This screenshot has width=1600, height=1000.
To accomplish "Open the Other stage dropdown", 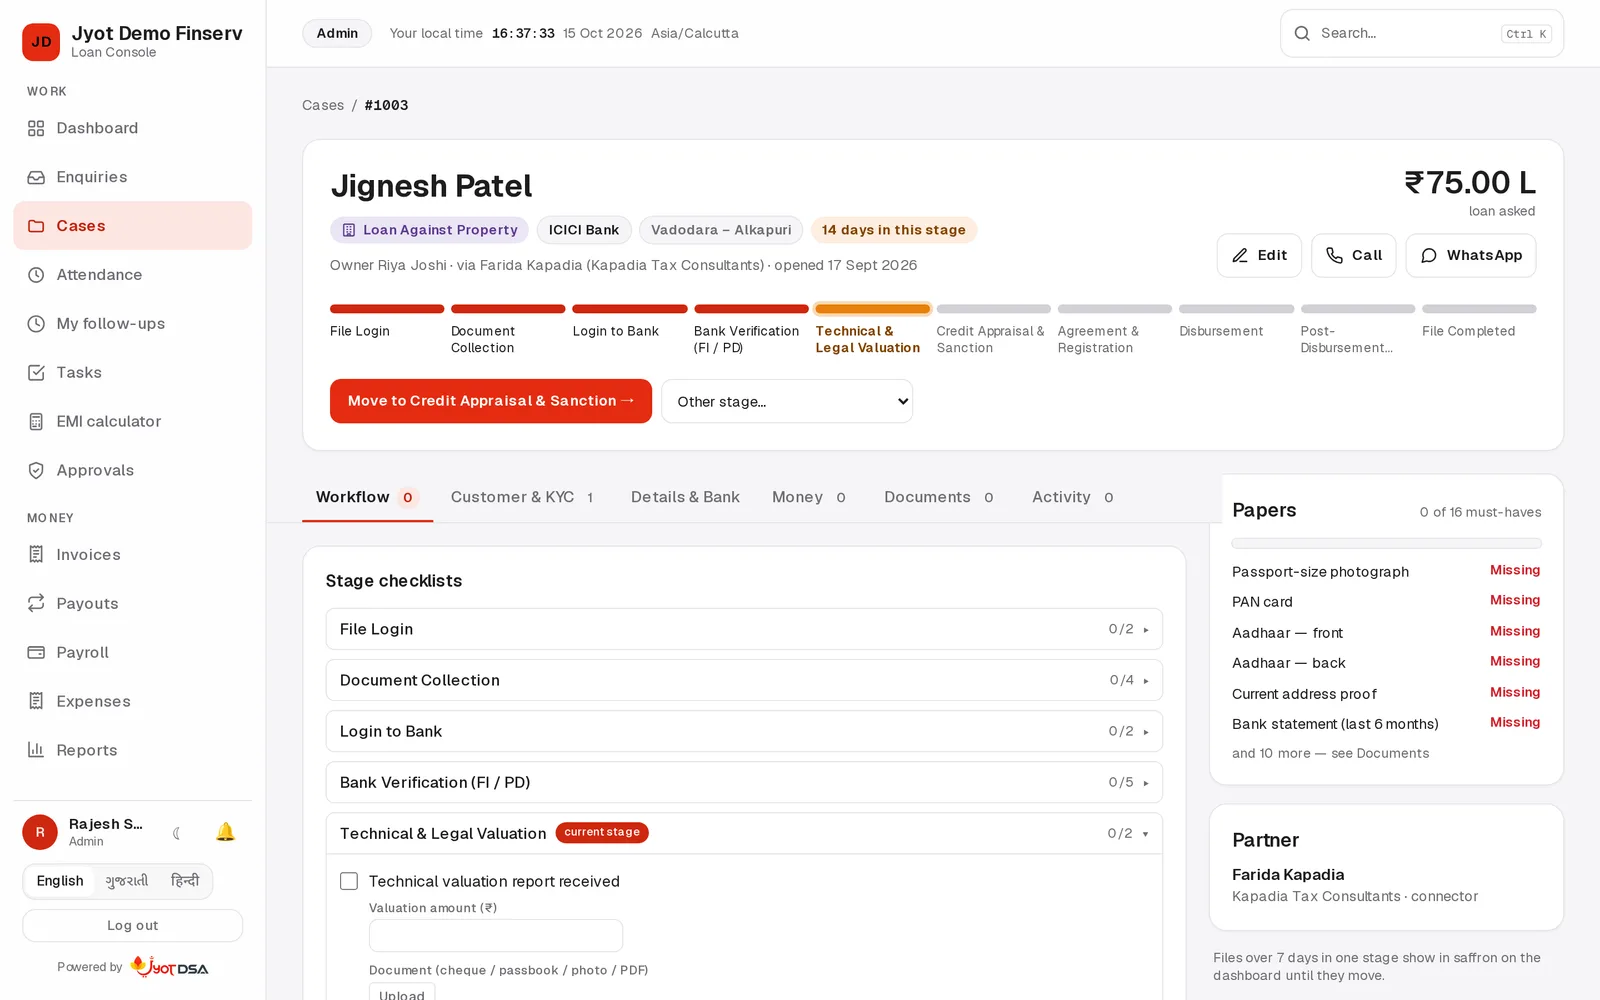I will pyautogui.click(x=787, y=401).
